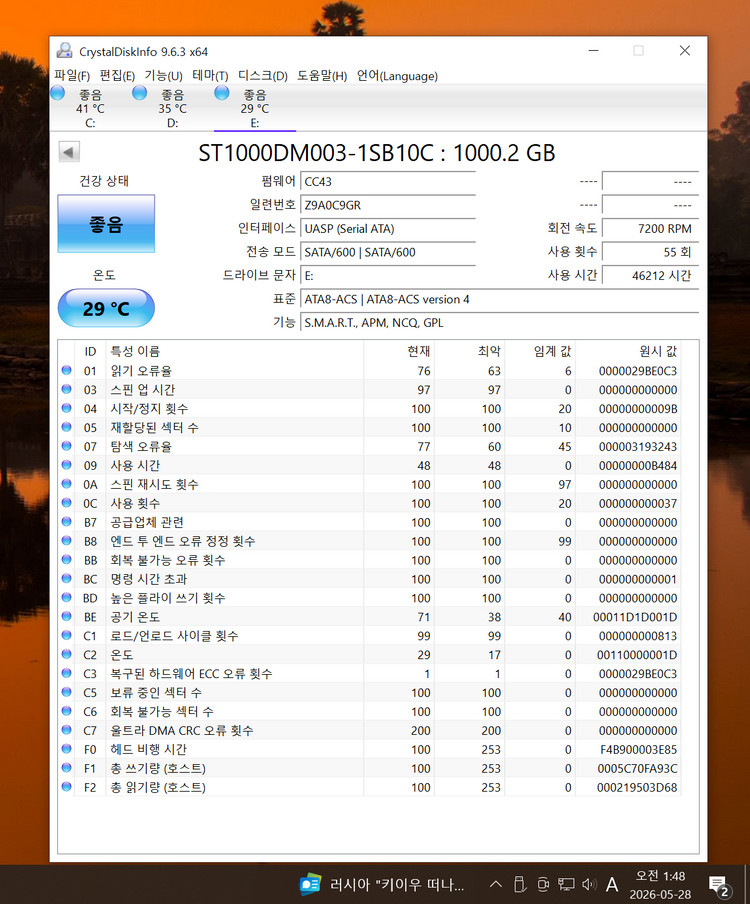Image resolution: width=750 pixels, height=904 pixels.
Task: Click the status dot for 명령 시간 초과
Action: (66, 578)
